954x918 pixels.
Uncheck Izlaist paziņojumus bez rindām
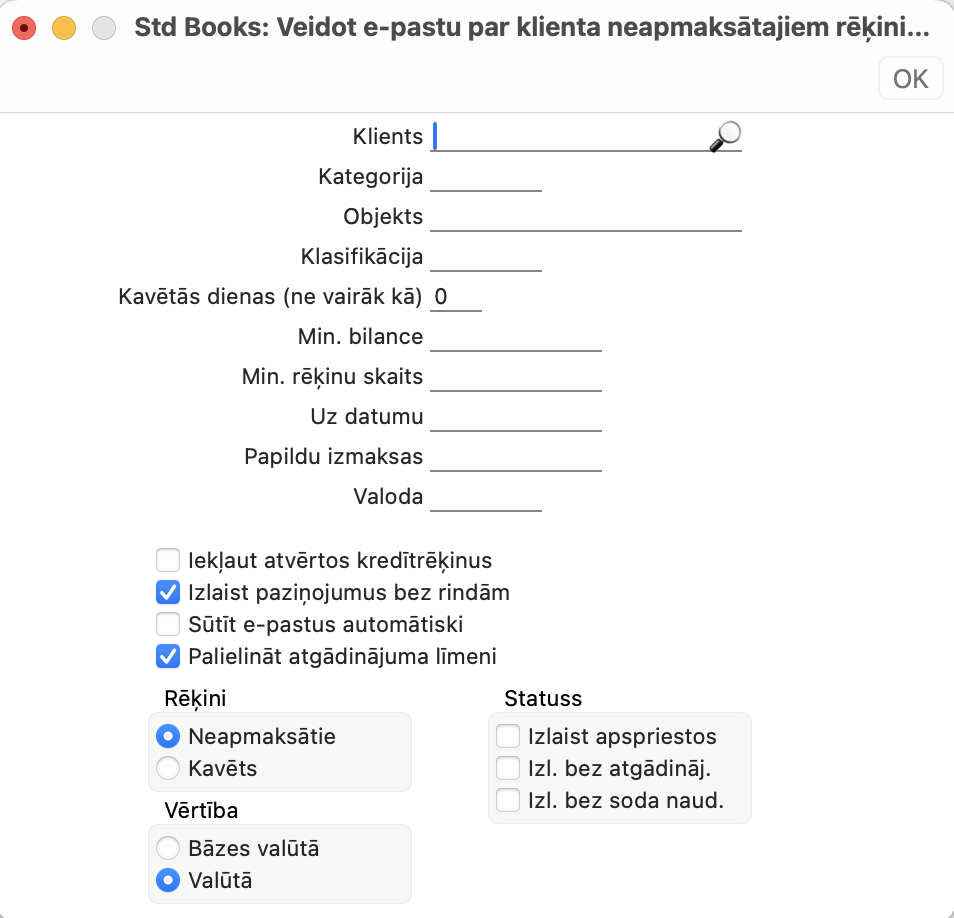pyautogui.click(x=168, y=593)
